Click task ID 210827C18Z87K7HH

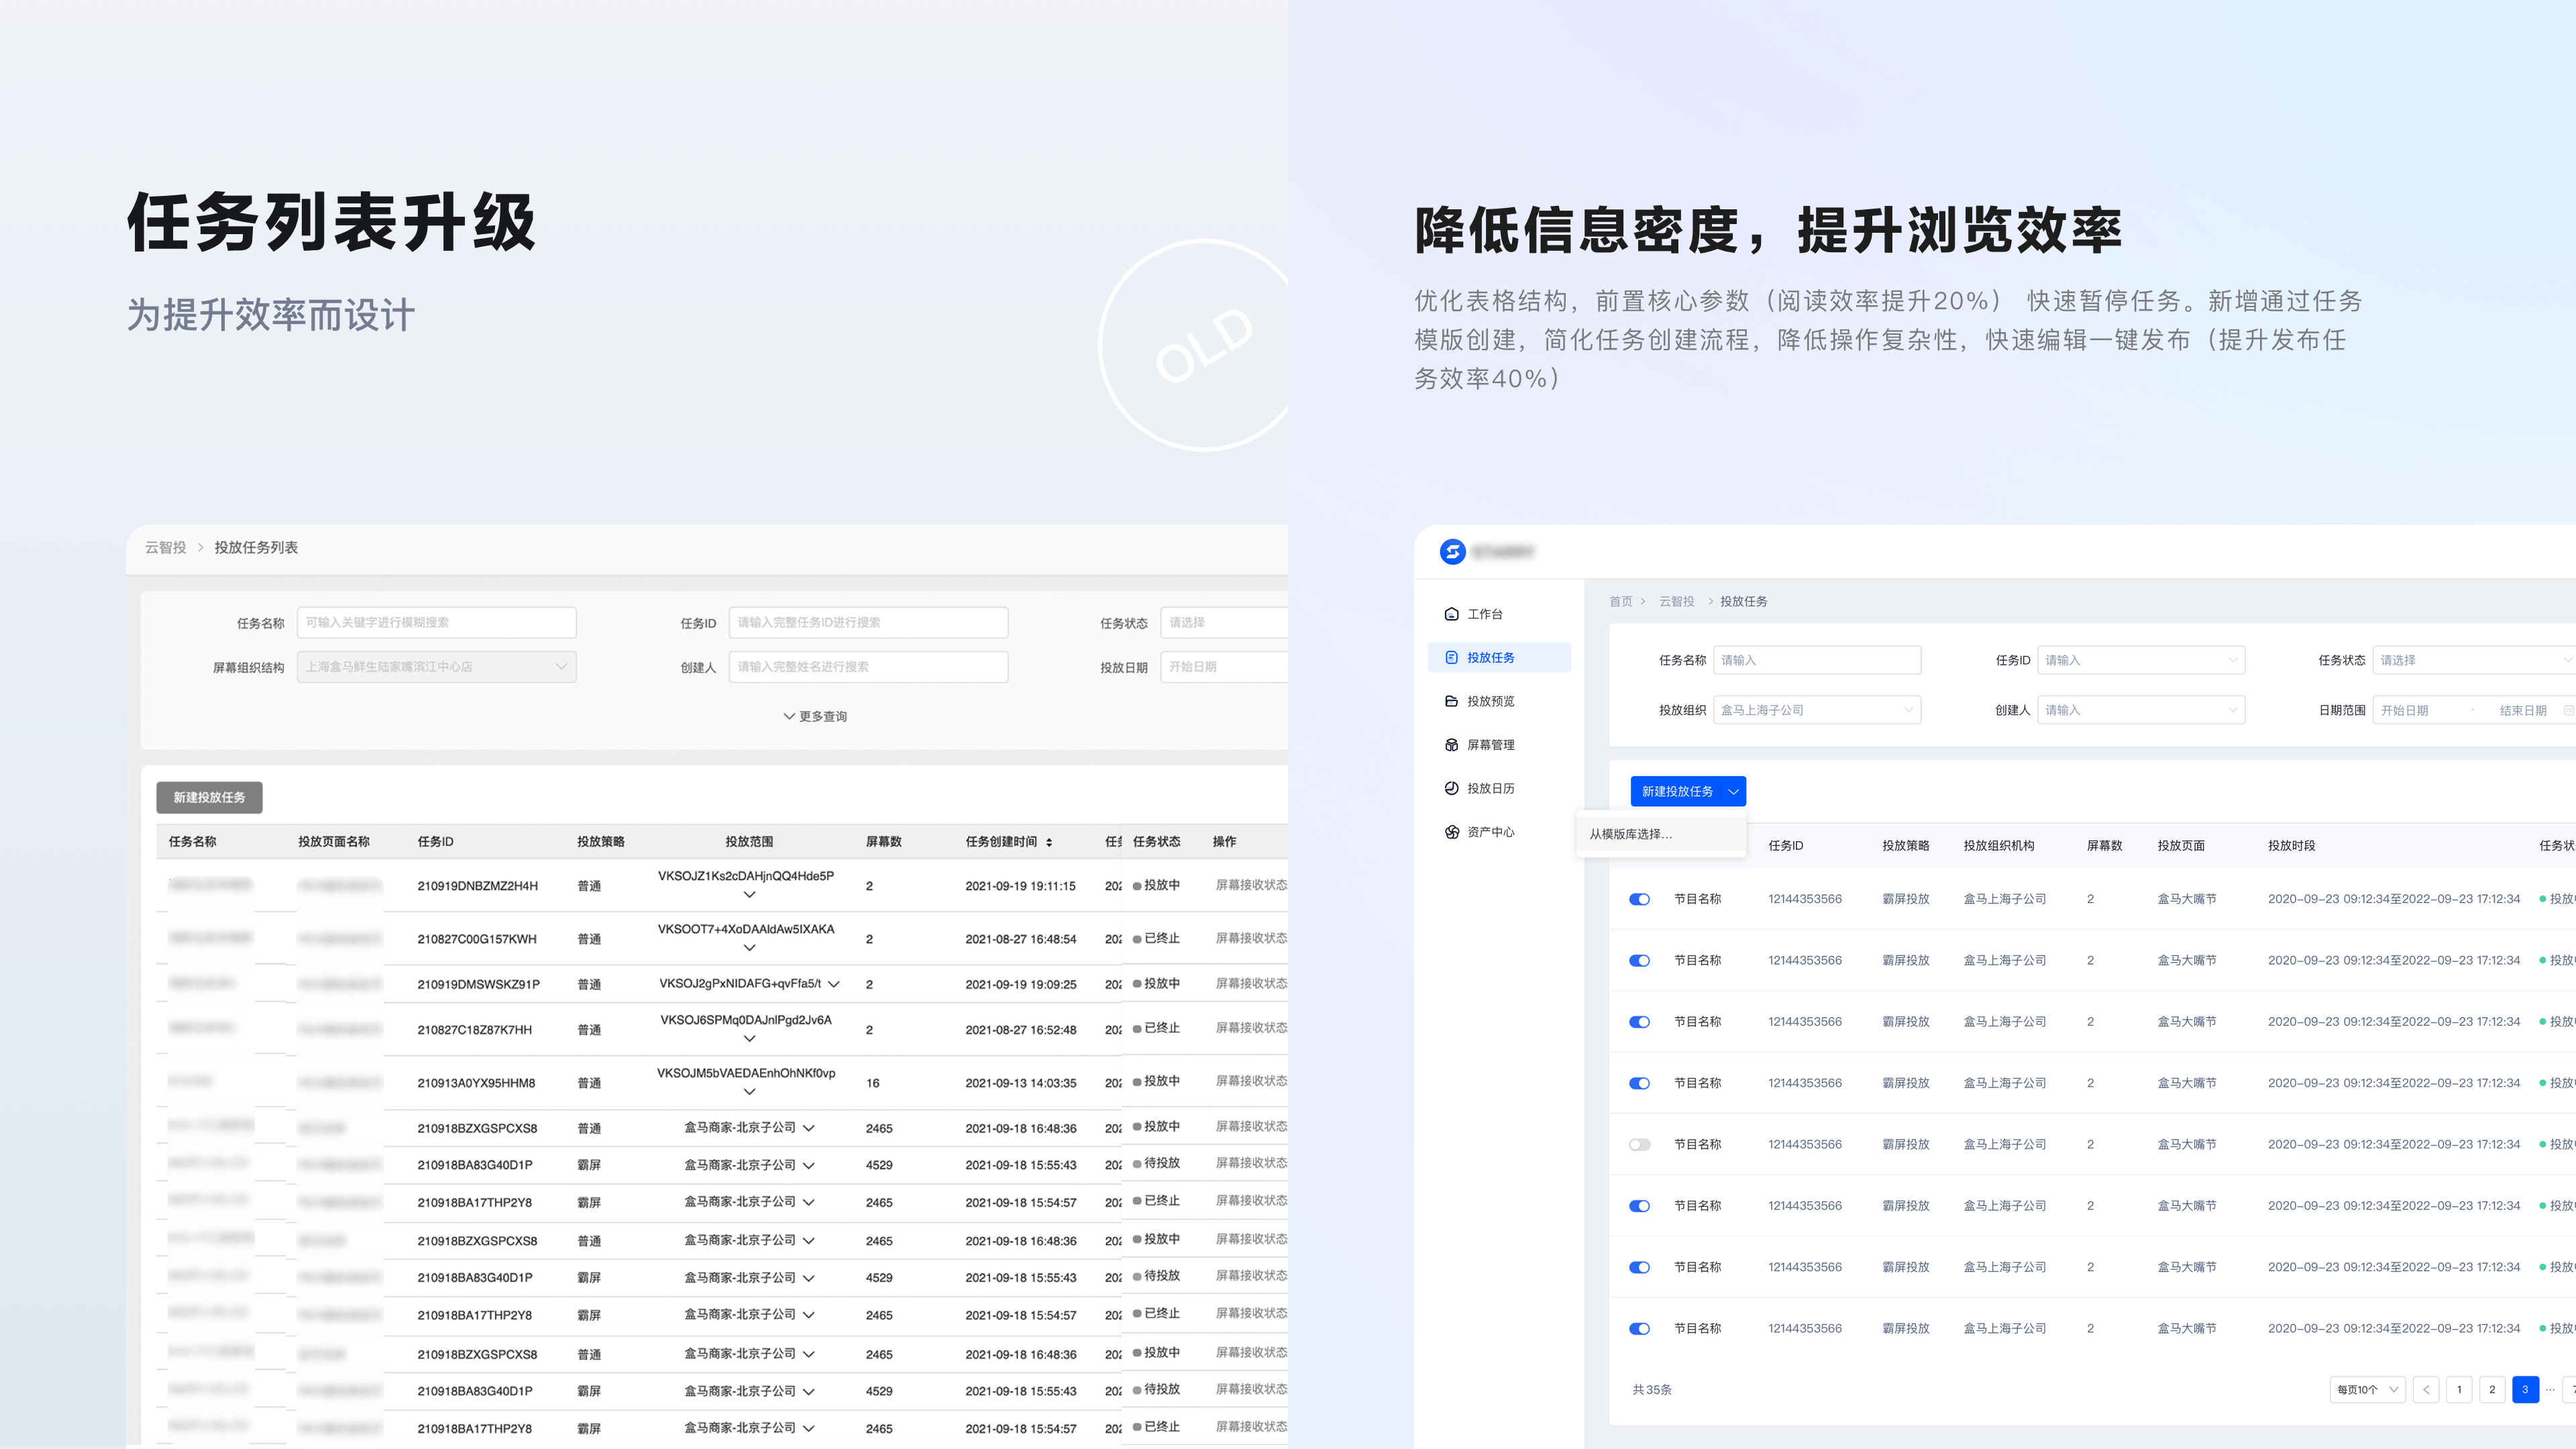(474, 1030)
